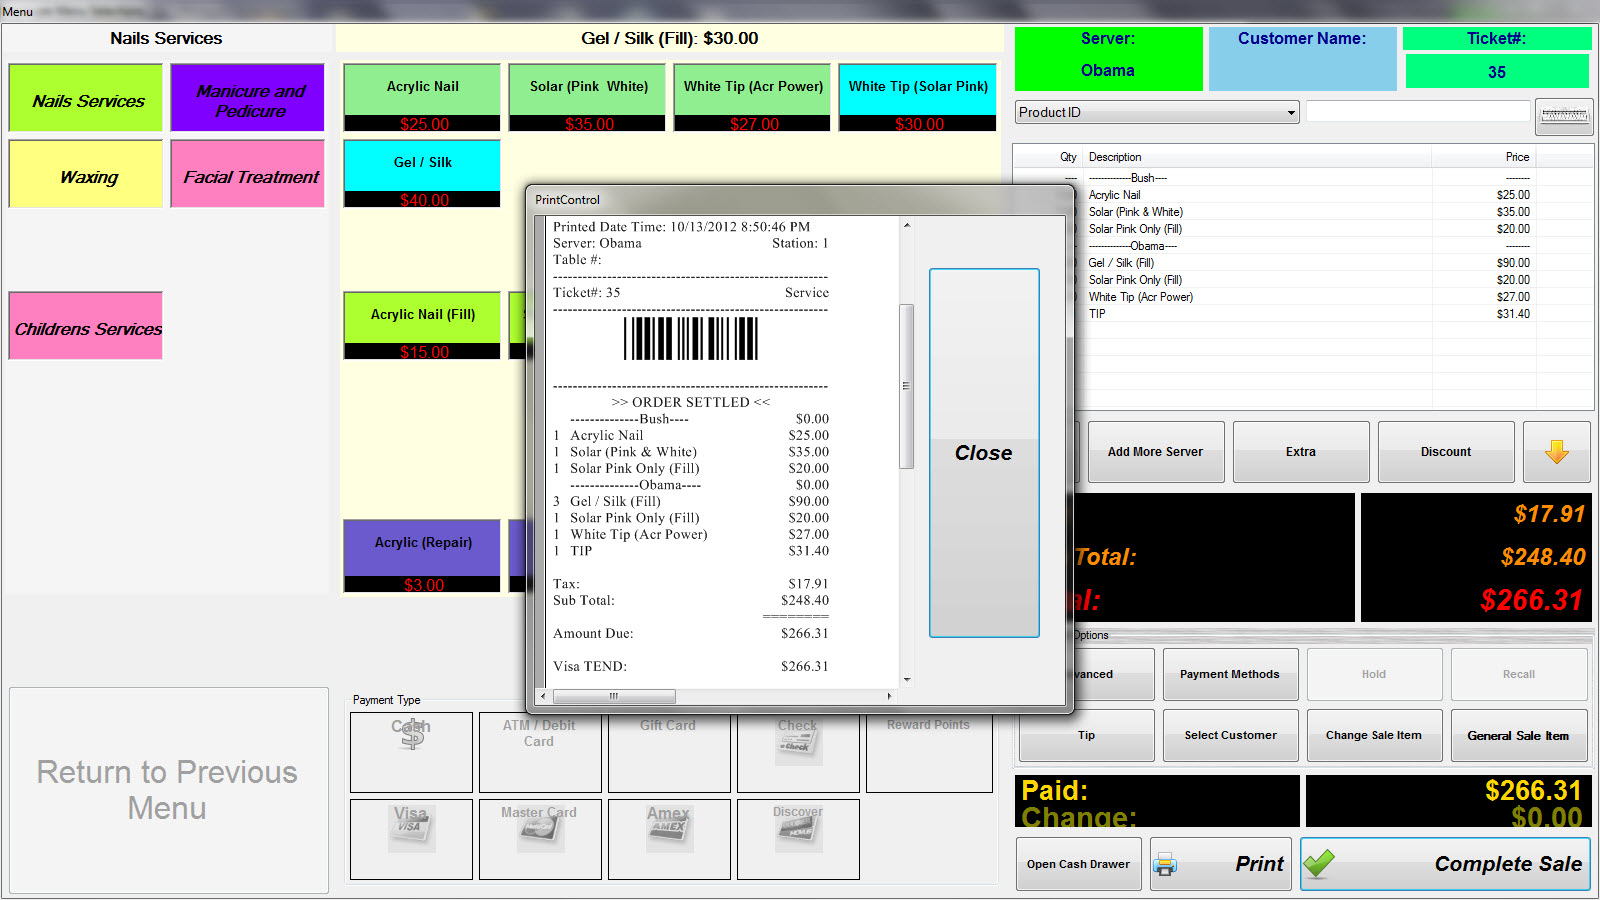Open the Menu item in title bar
This screenshot has width=1600, height=900.
coord(18,11)
